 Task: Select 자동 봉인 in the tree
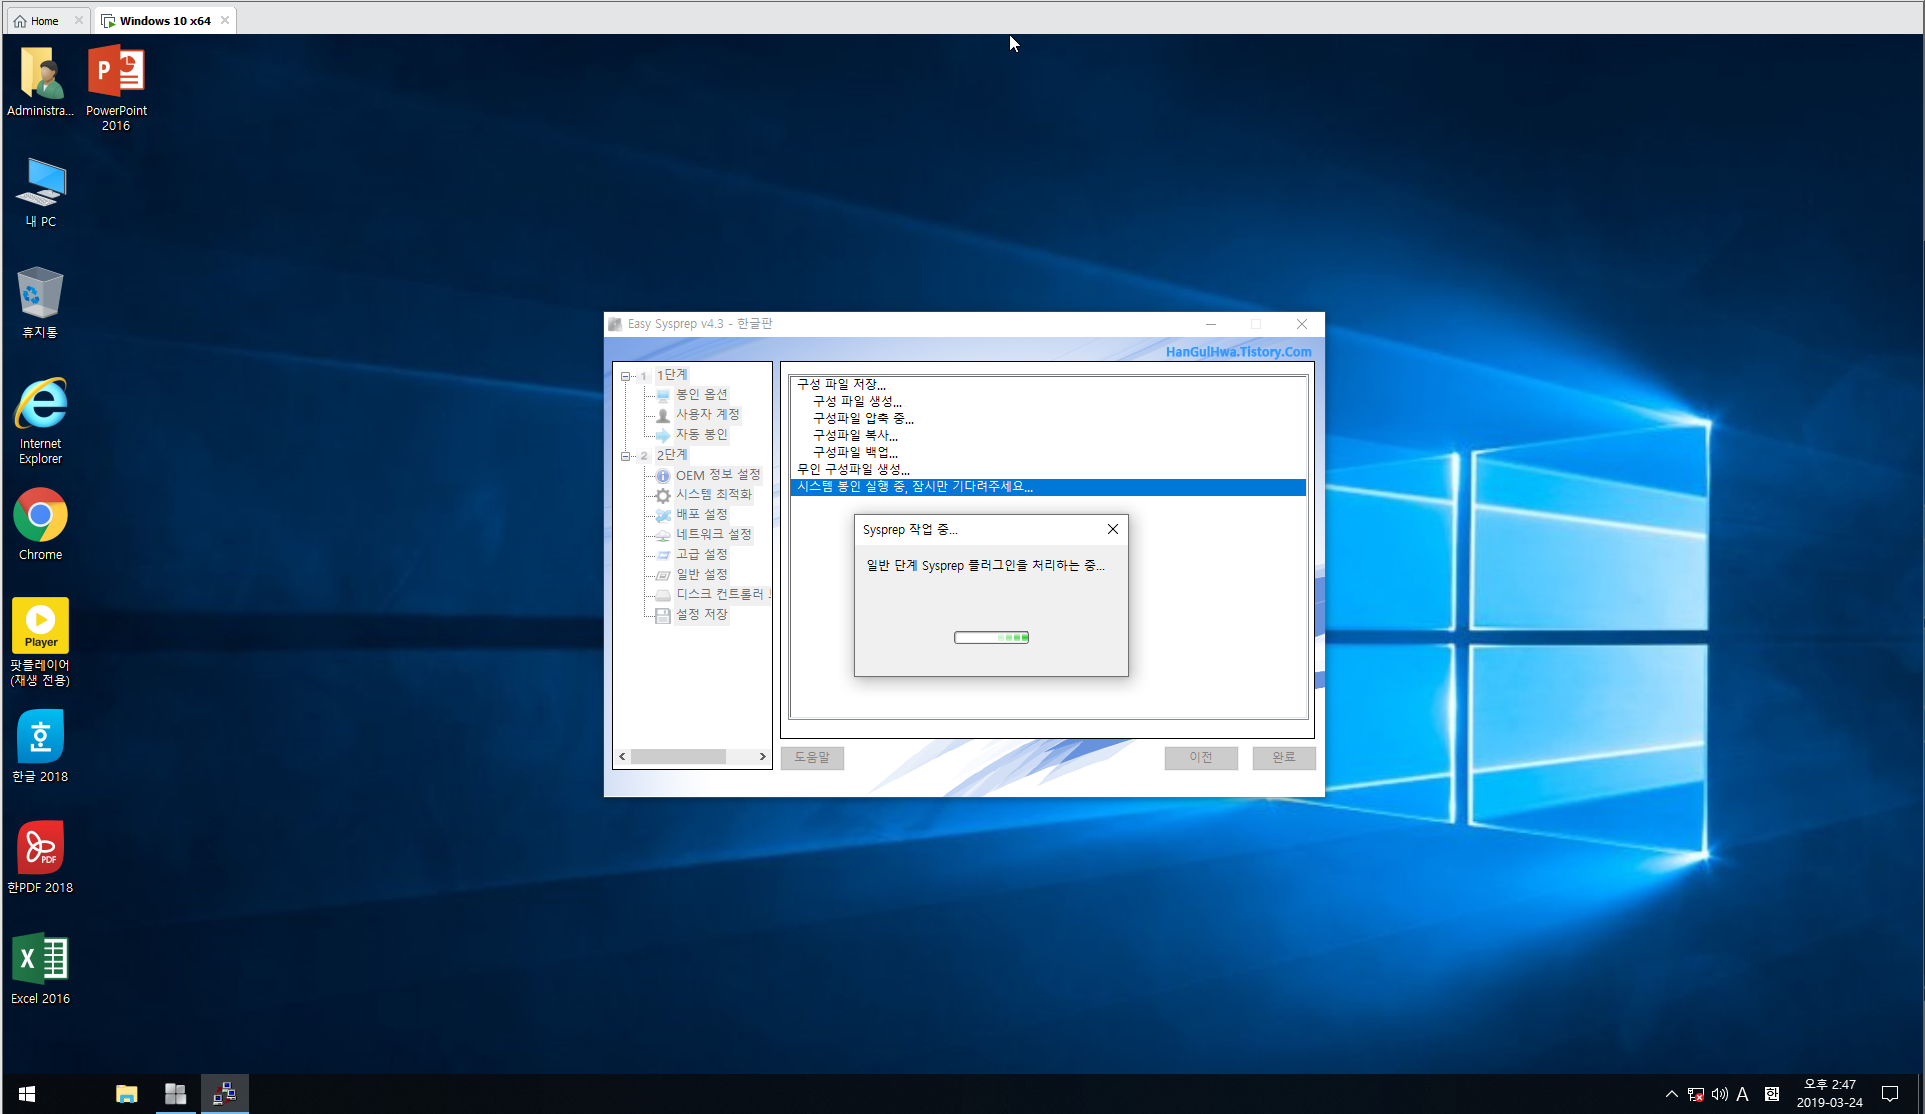pyautogui.click(x=702, y=435)
